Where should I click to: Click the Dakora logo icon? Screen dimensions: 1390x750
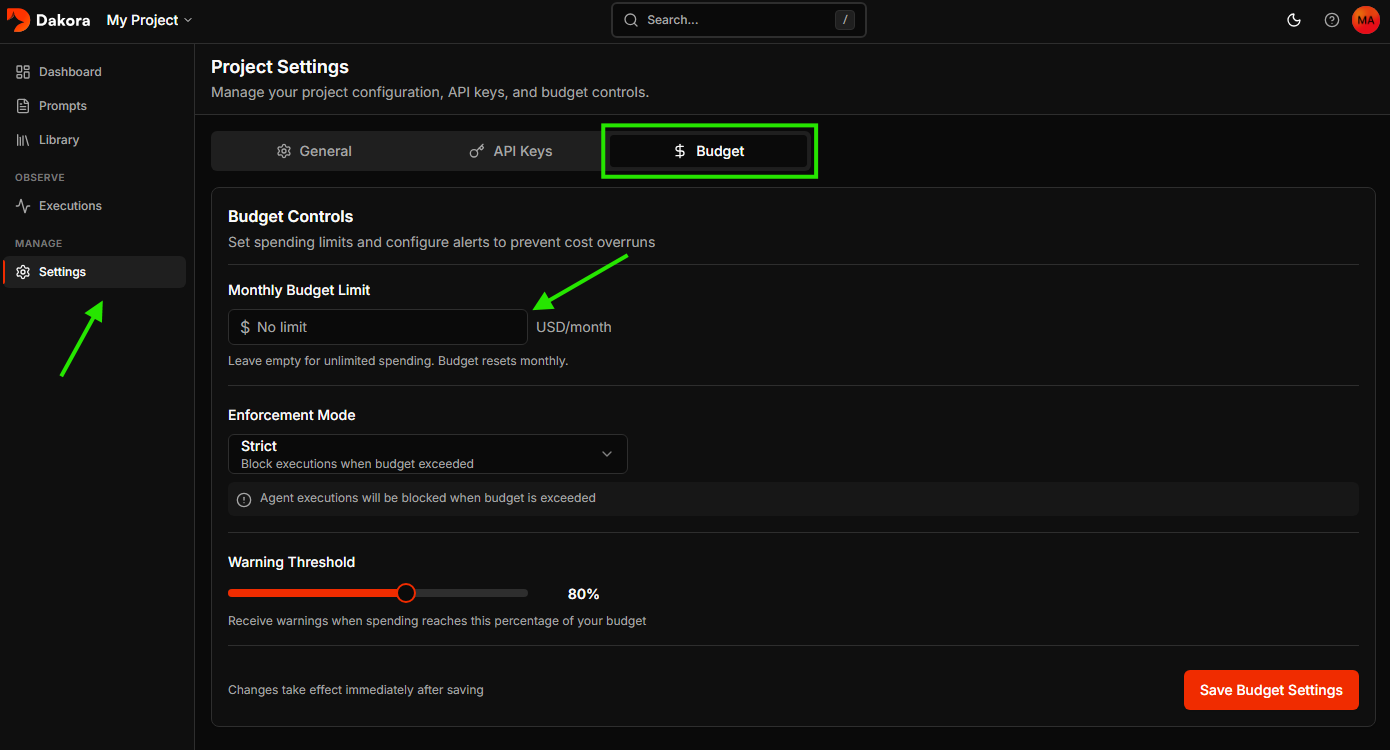point(19,20)
